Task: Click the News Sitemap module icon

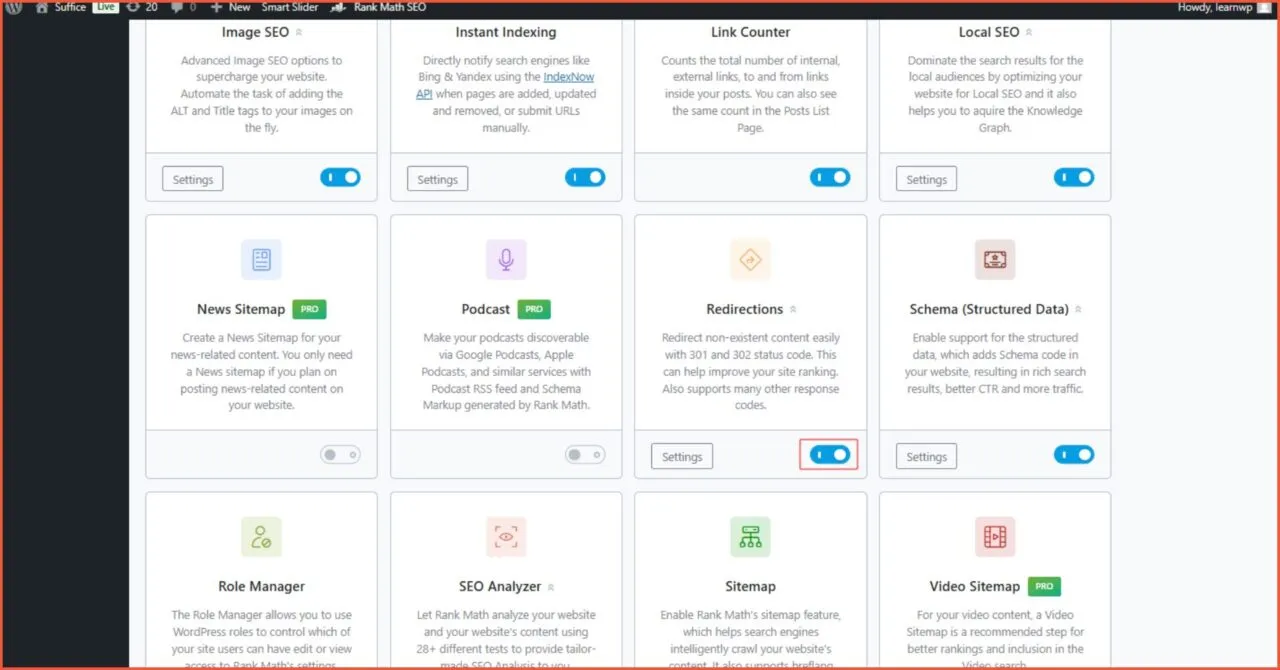Action: click(261, 259)
